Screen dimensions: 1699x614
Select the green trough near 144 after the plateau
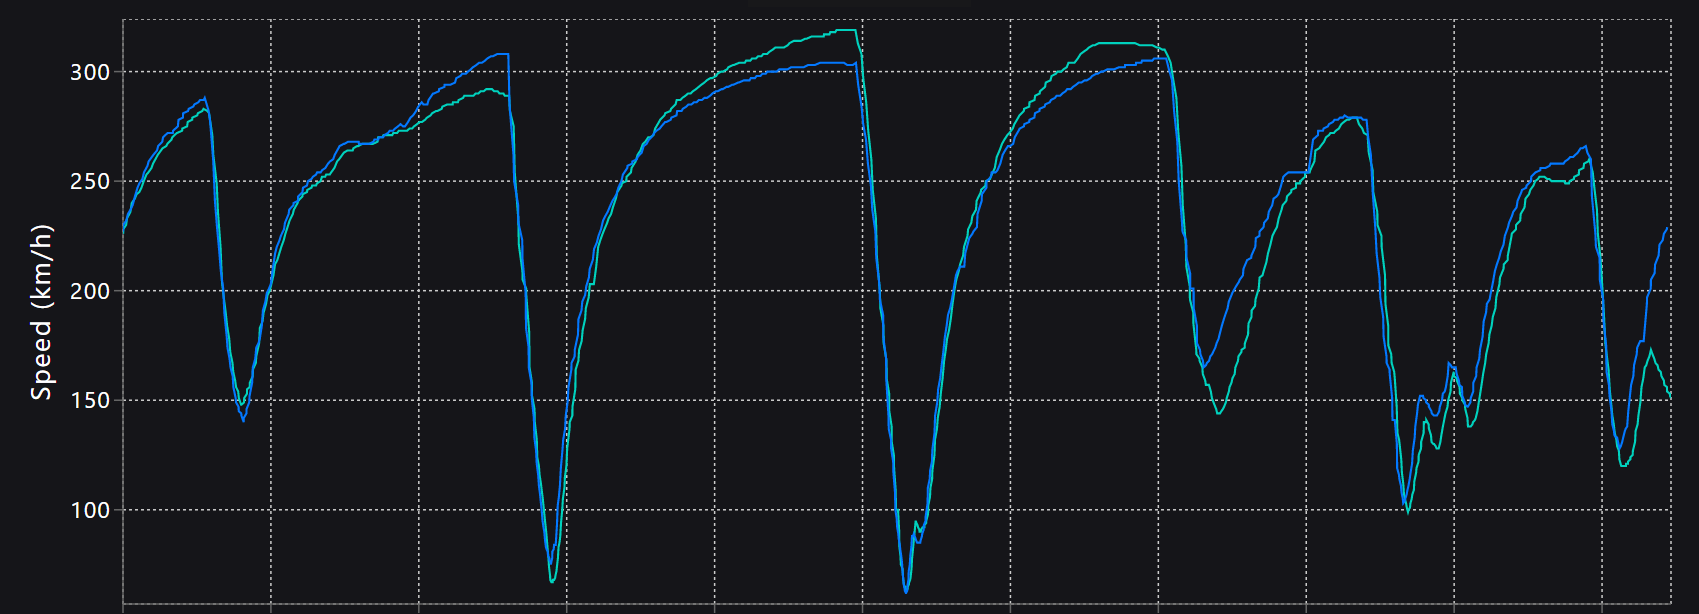click(x=1219, y=413)
